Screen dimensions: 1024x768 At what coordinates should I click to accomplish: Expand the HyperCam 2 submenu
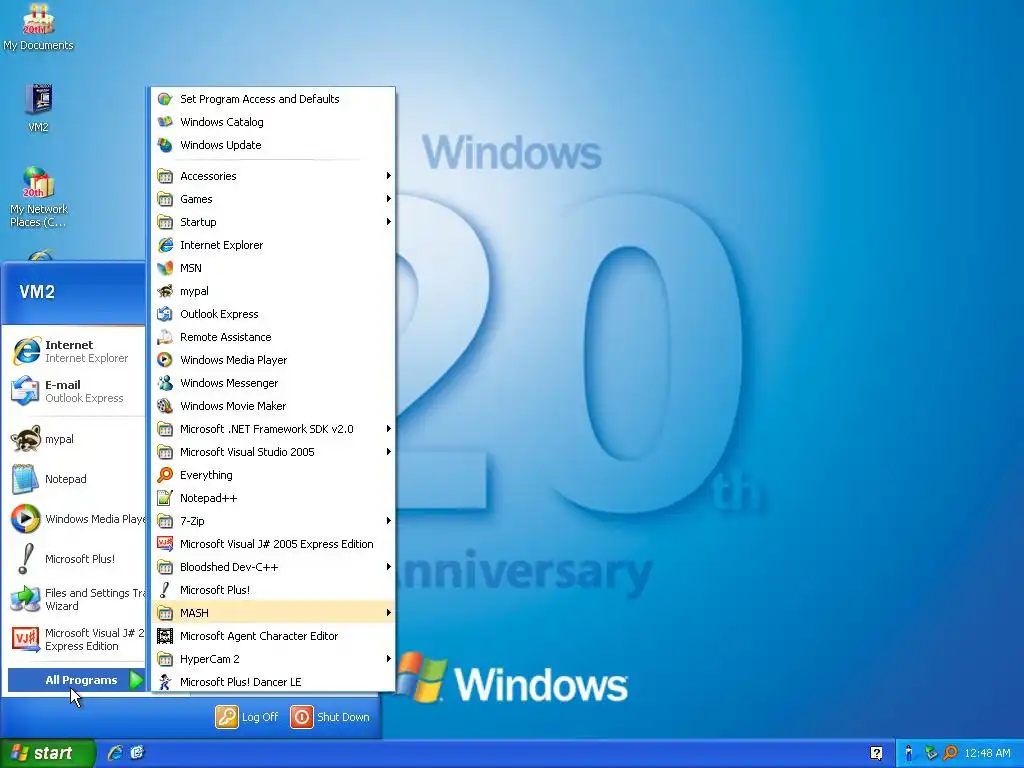pyautogui.click(x=273, y=659)
